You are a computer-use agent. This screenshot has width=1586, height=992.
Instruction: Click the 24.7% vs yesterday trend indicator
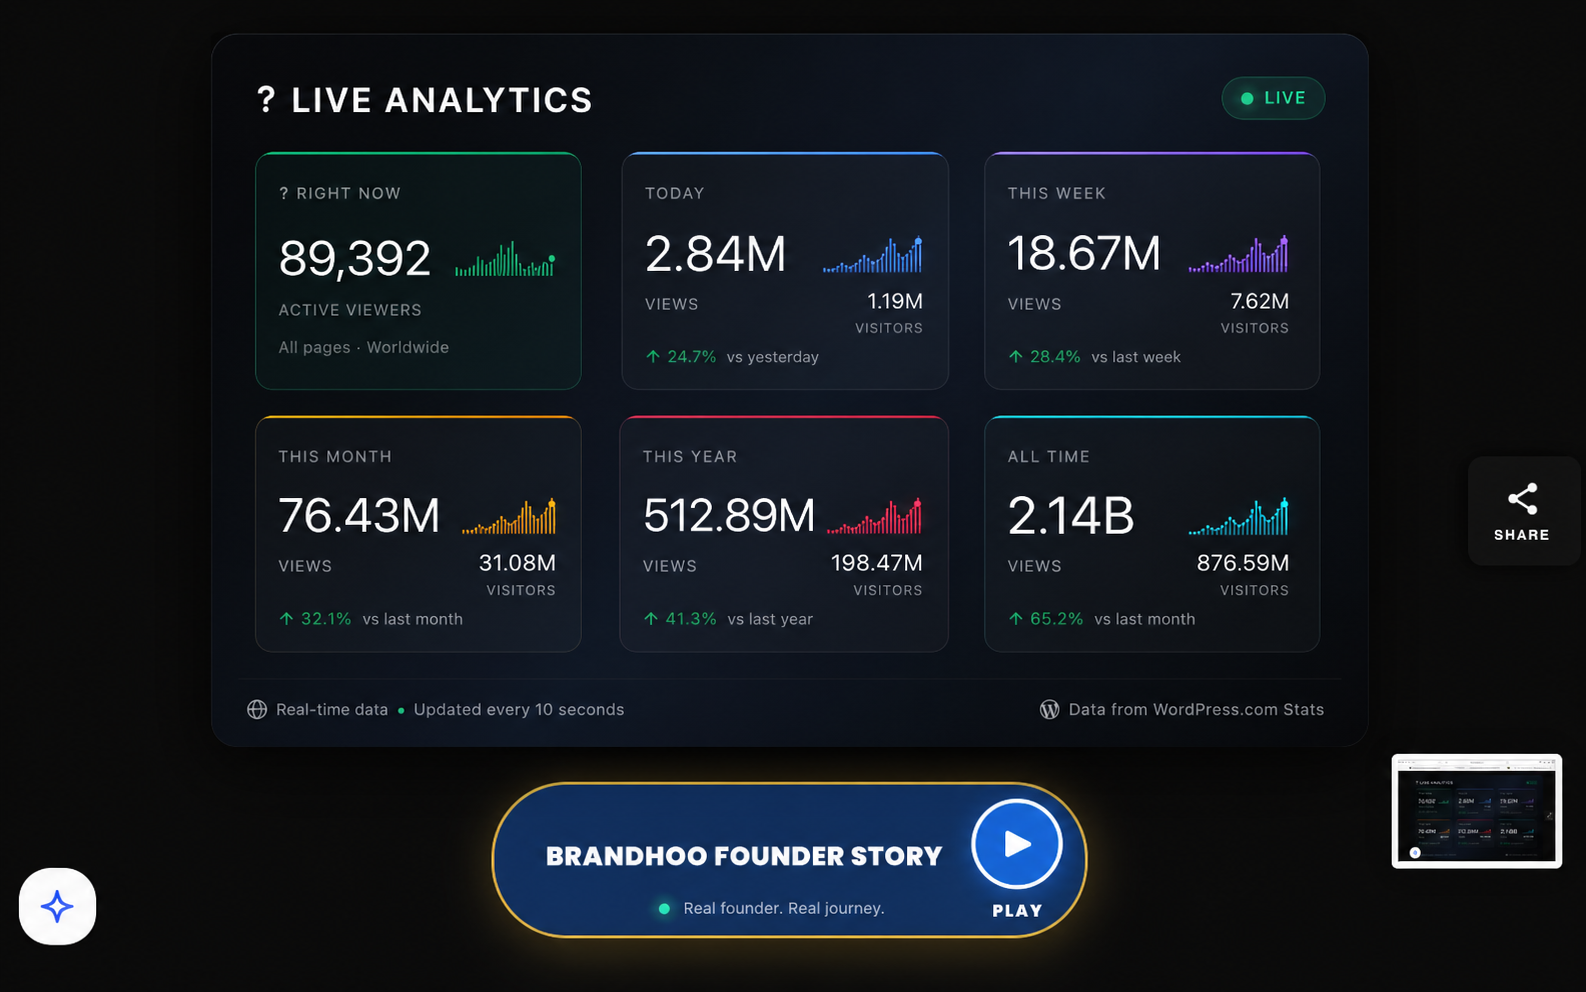point(732,357)
